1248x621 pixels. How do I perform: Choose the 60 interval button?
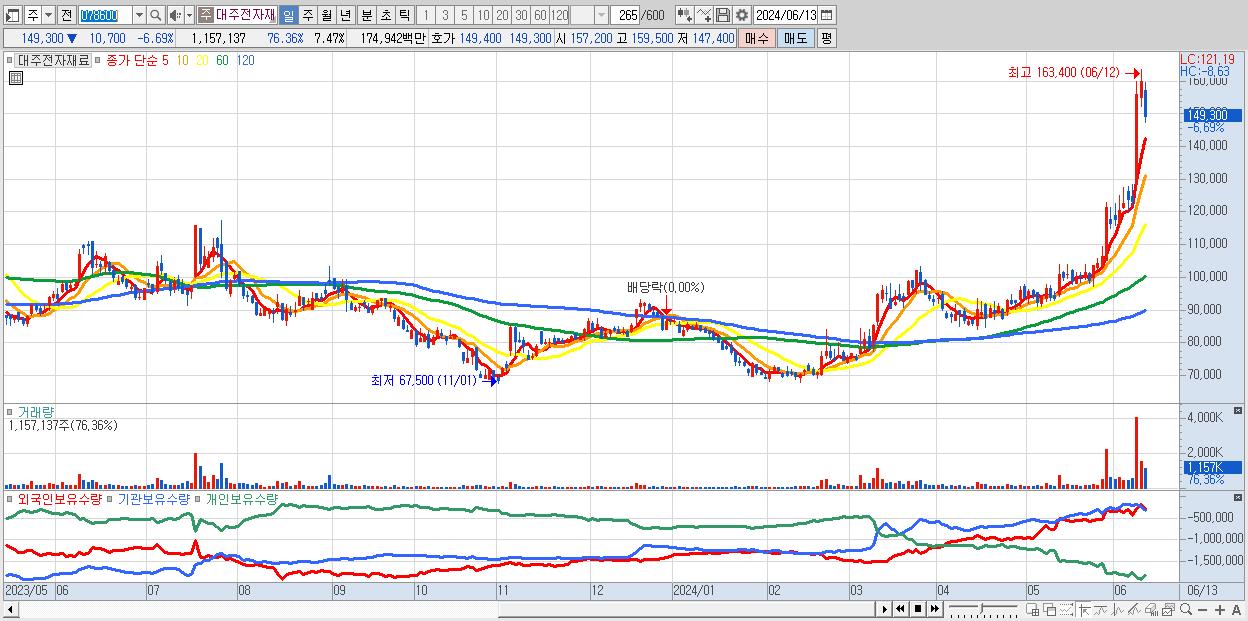click(x=540, y=15)
